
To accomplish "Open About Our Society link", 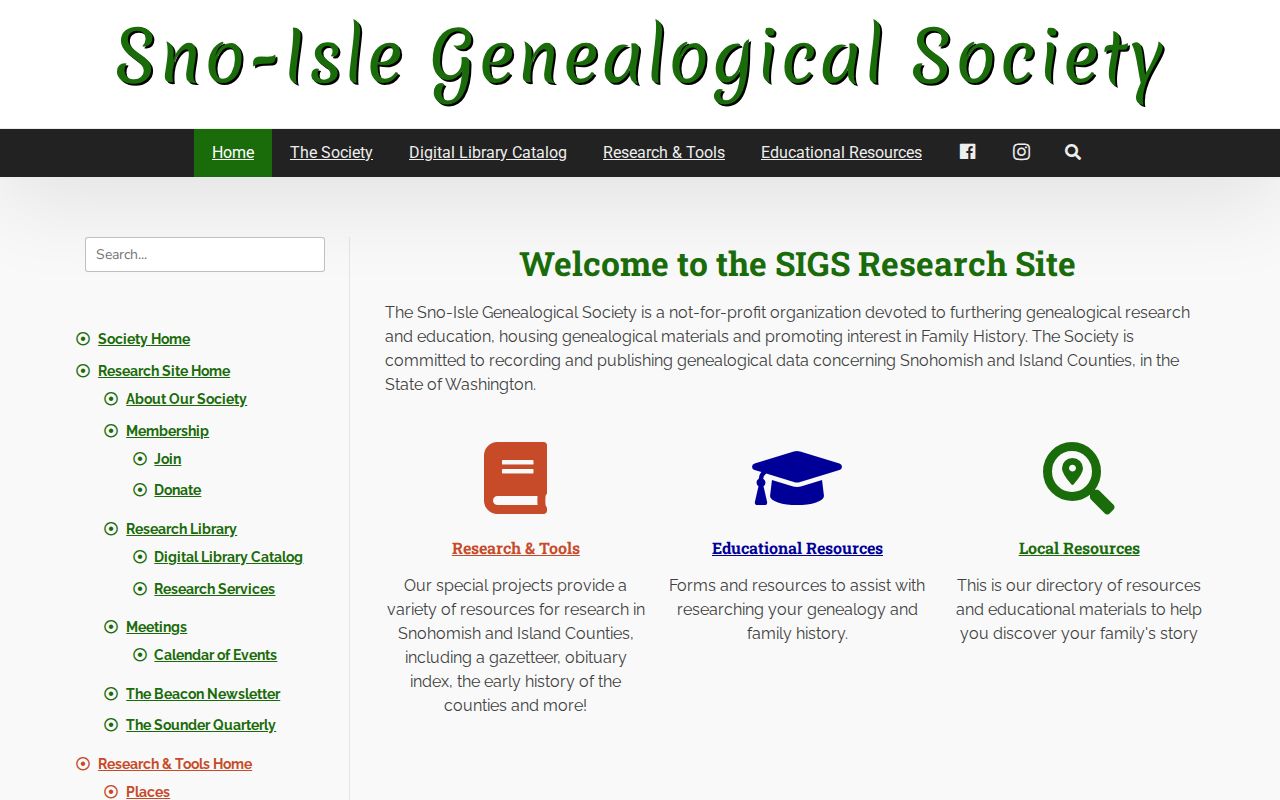I will tap(186, 399).
